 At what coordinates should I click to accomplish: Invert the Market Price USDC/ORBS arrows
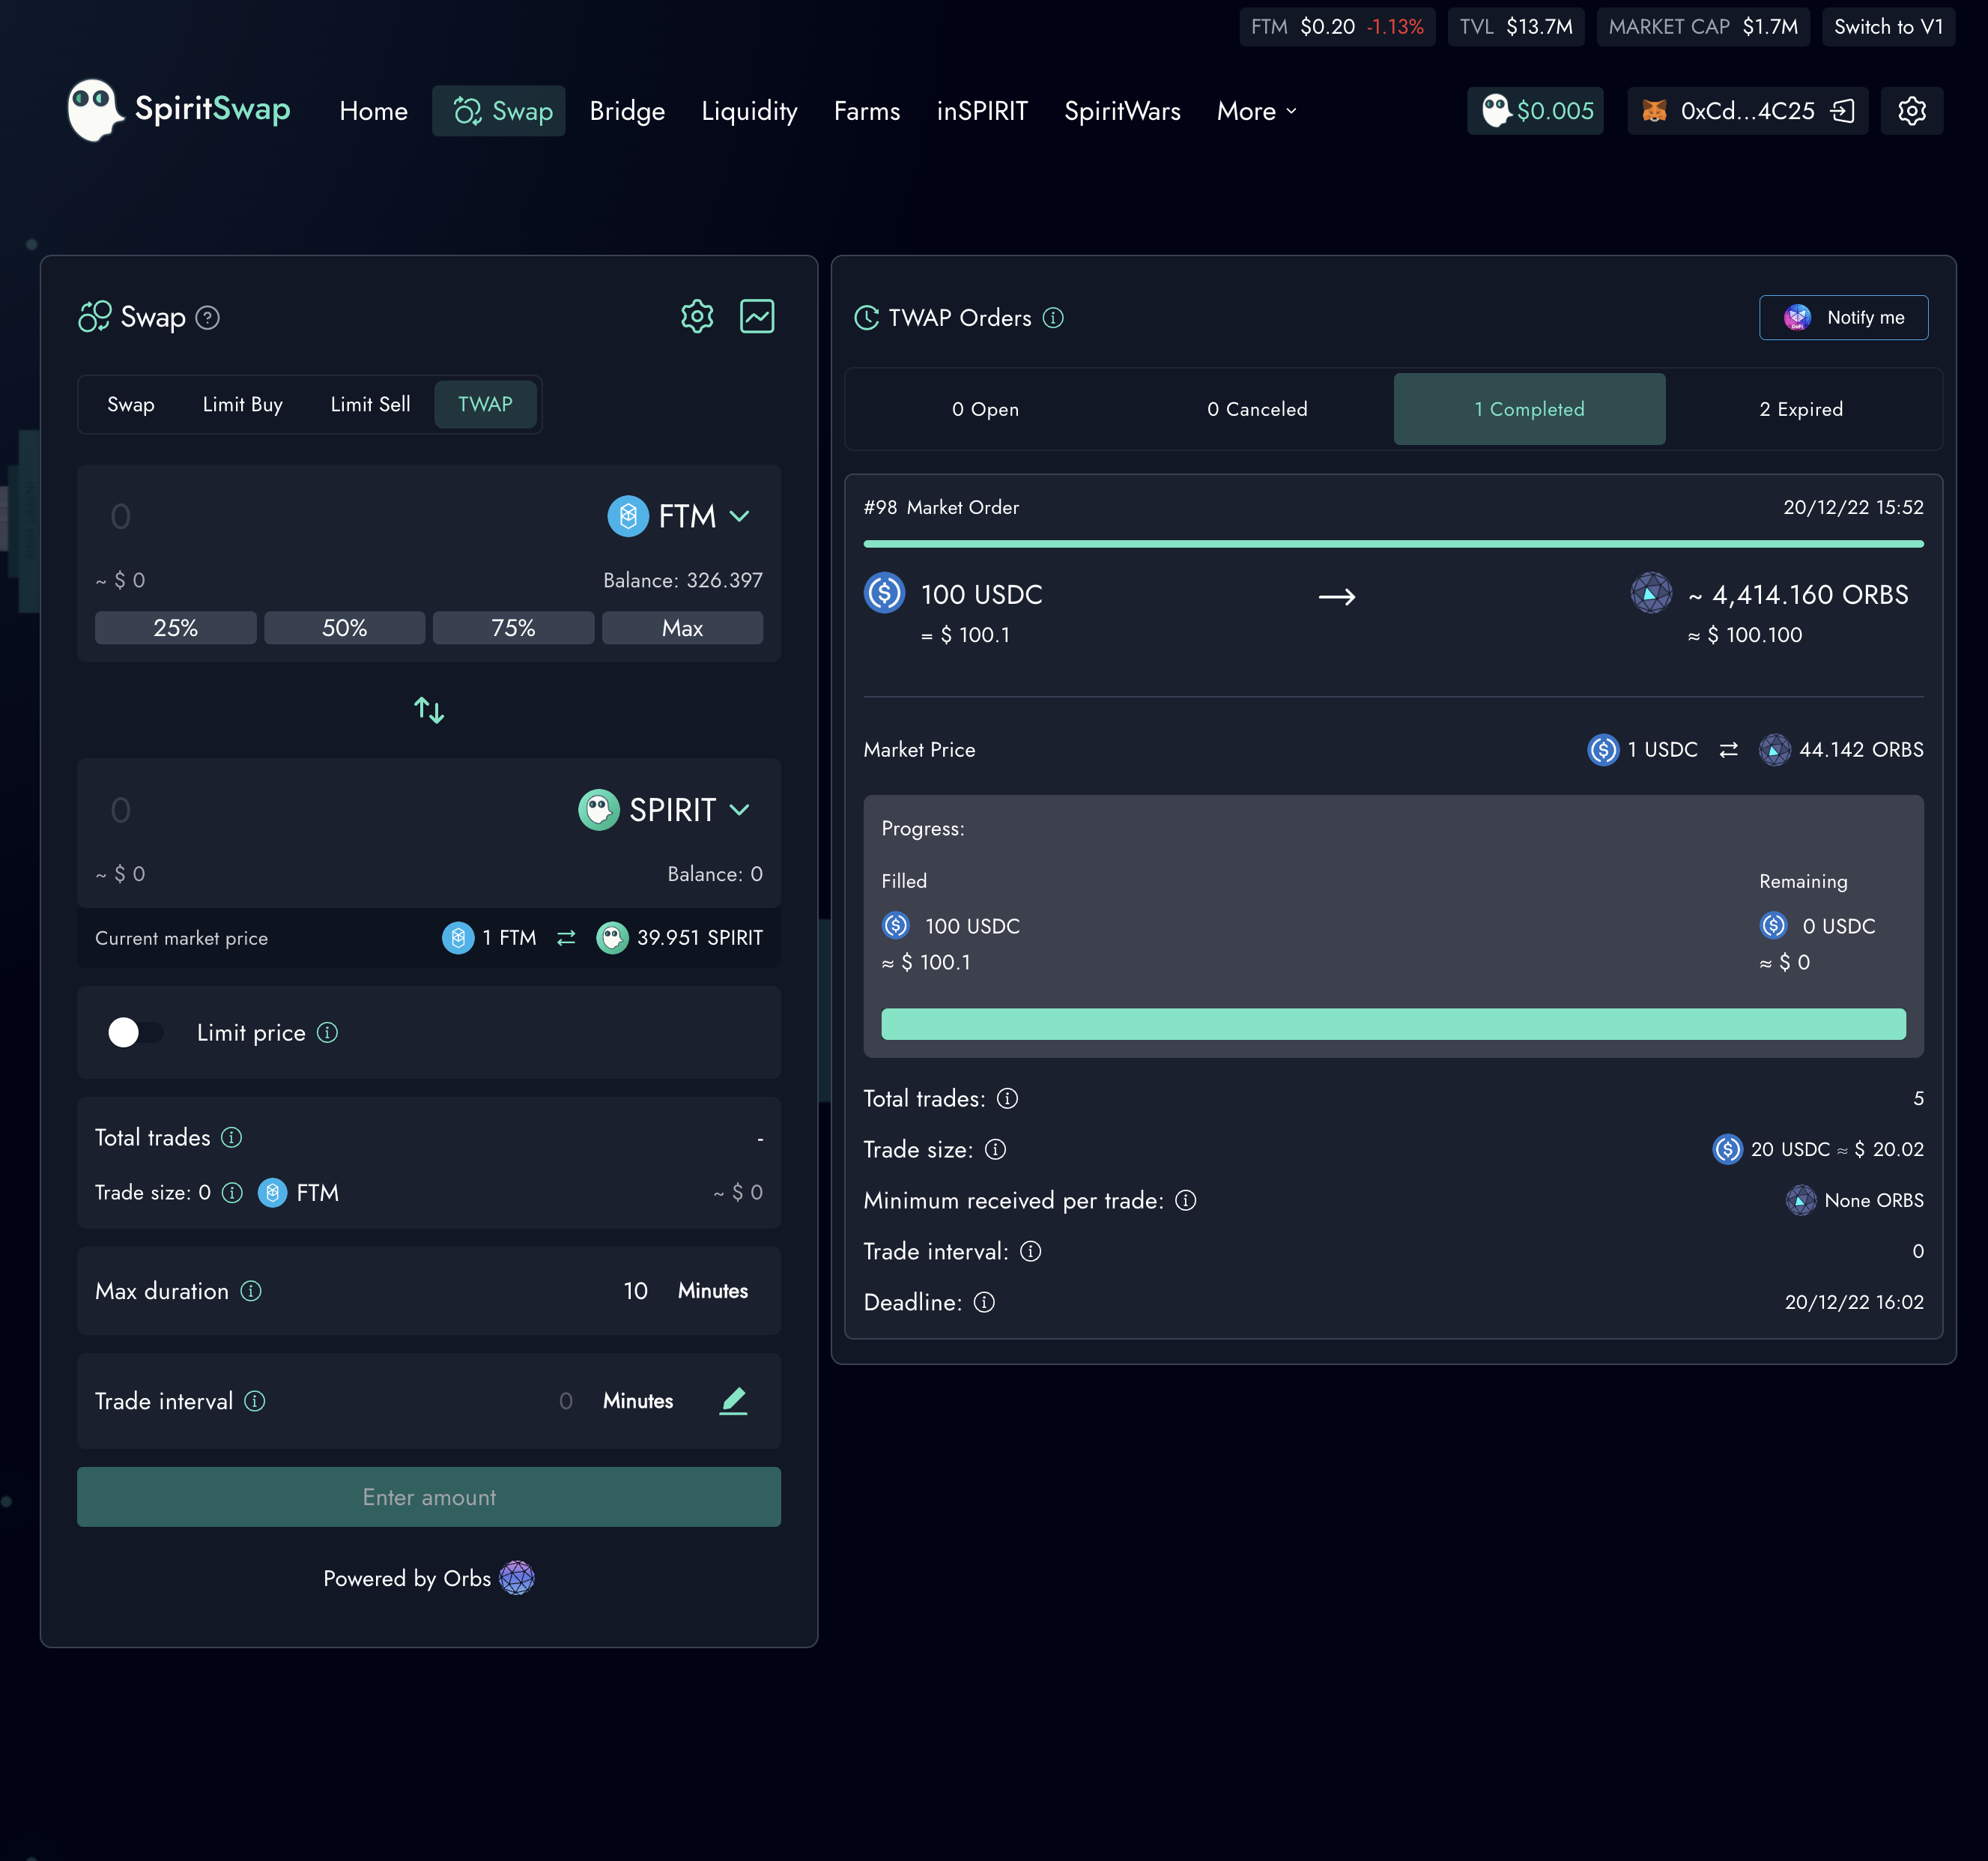pyautogui.click(x=1728, y=750)
